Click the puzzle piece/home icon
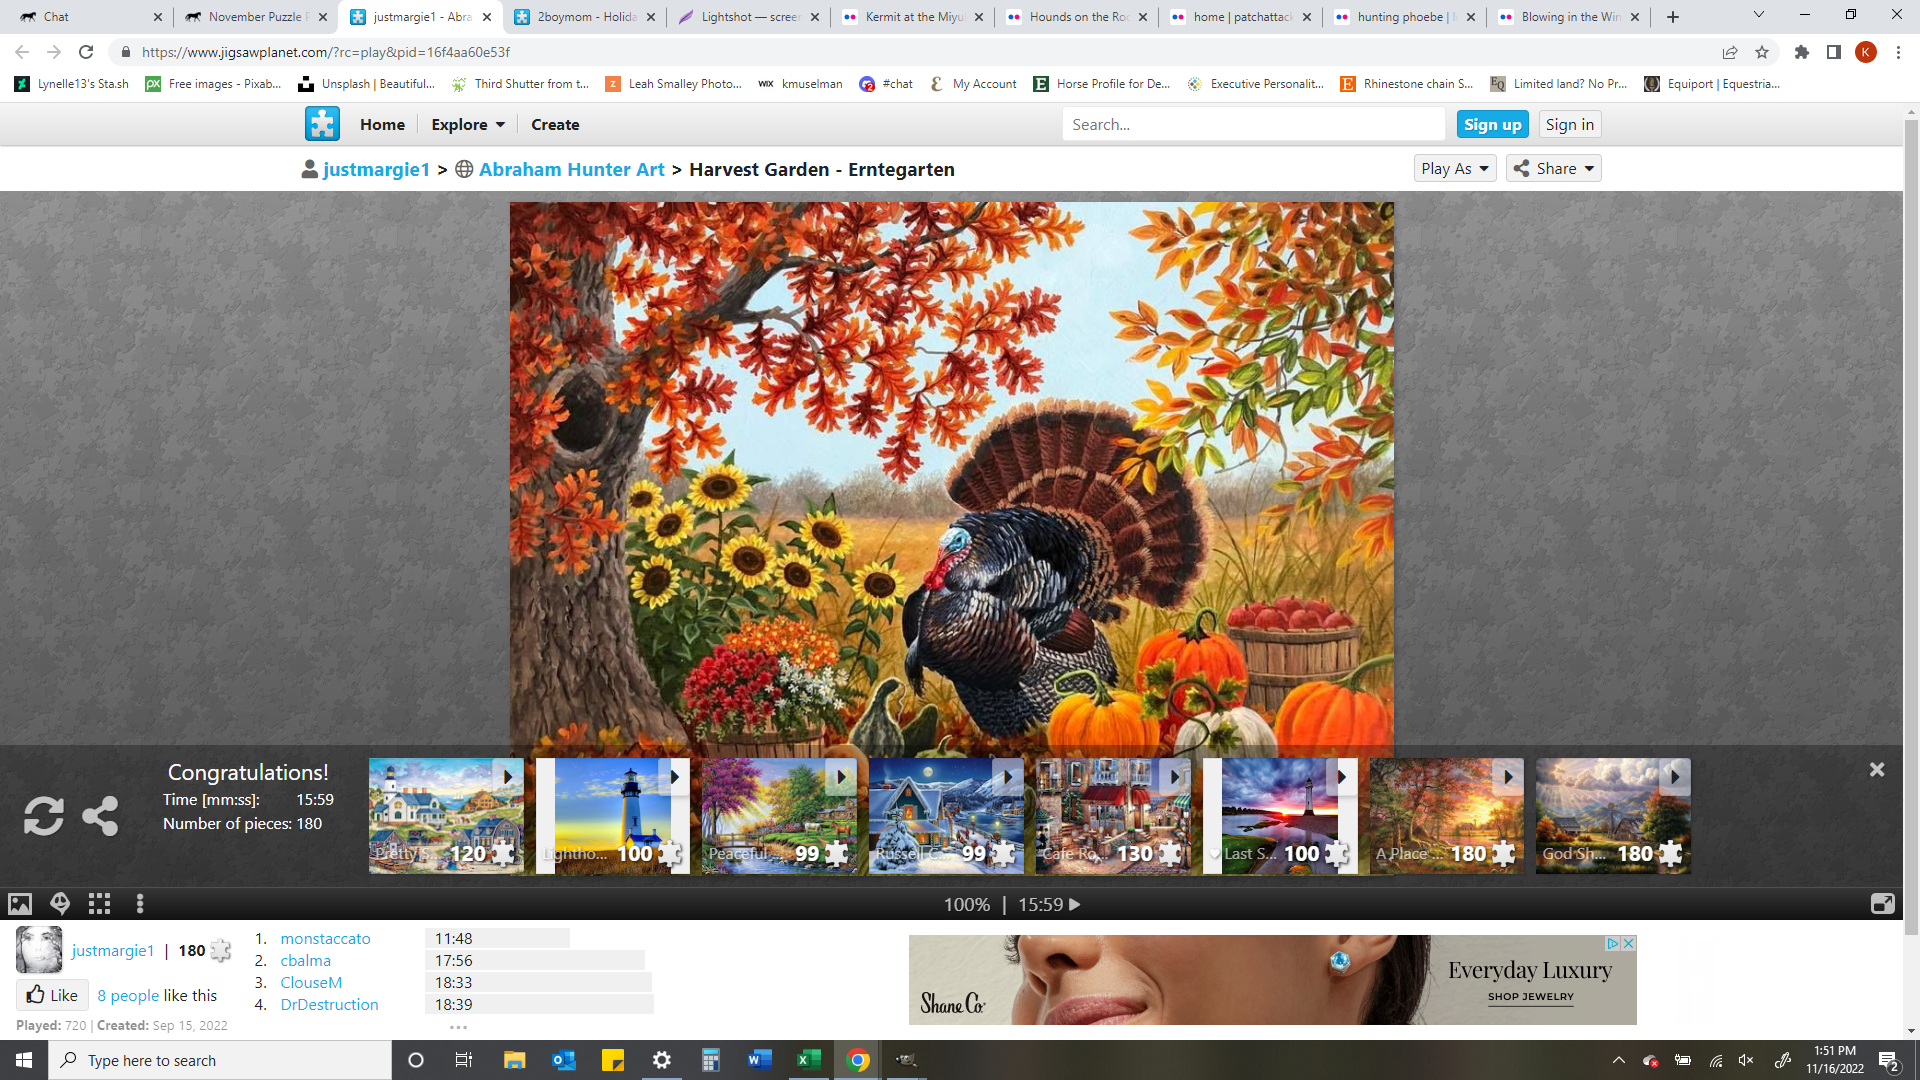The image size is (1920, 1080). 323,124
